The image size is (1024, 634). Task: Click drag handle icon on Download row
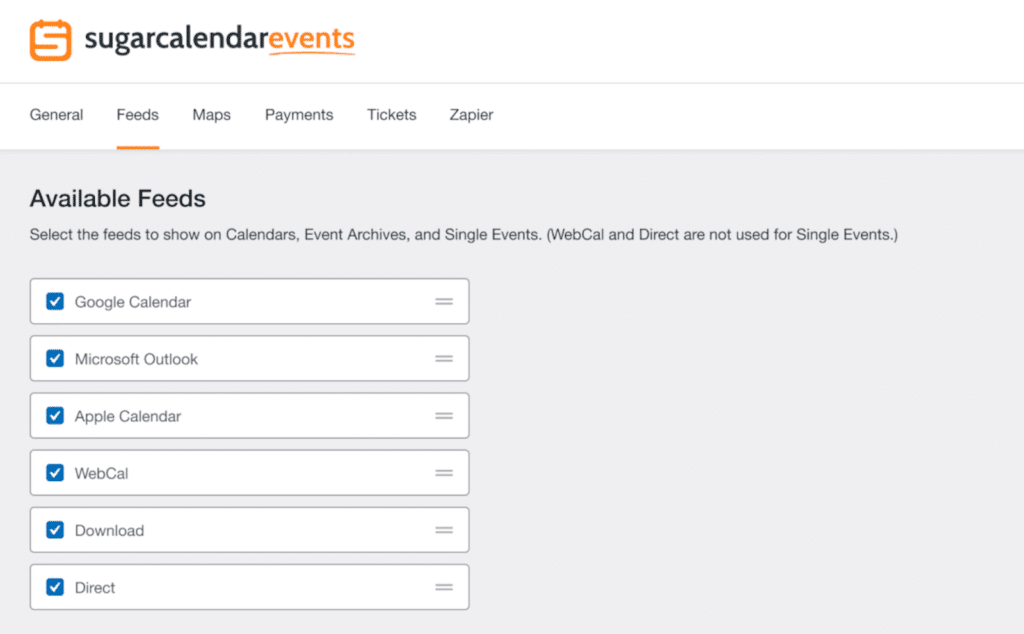click(444, 530)
